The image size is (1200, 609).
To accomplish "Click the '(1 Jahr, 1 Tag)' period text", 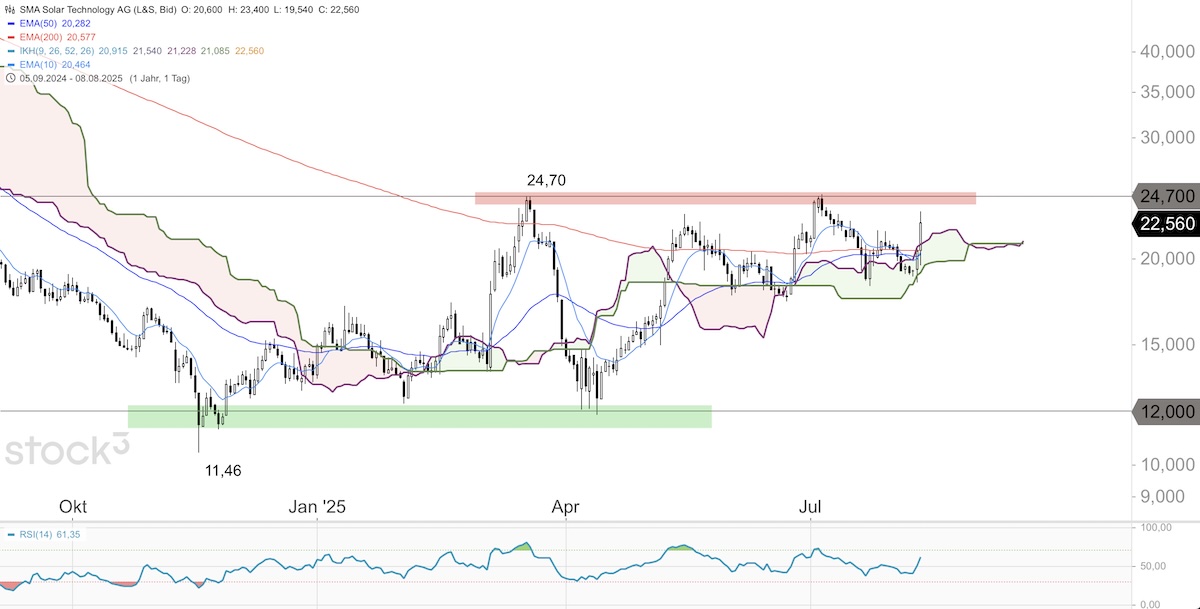I will point(159,78).
